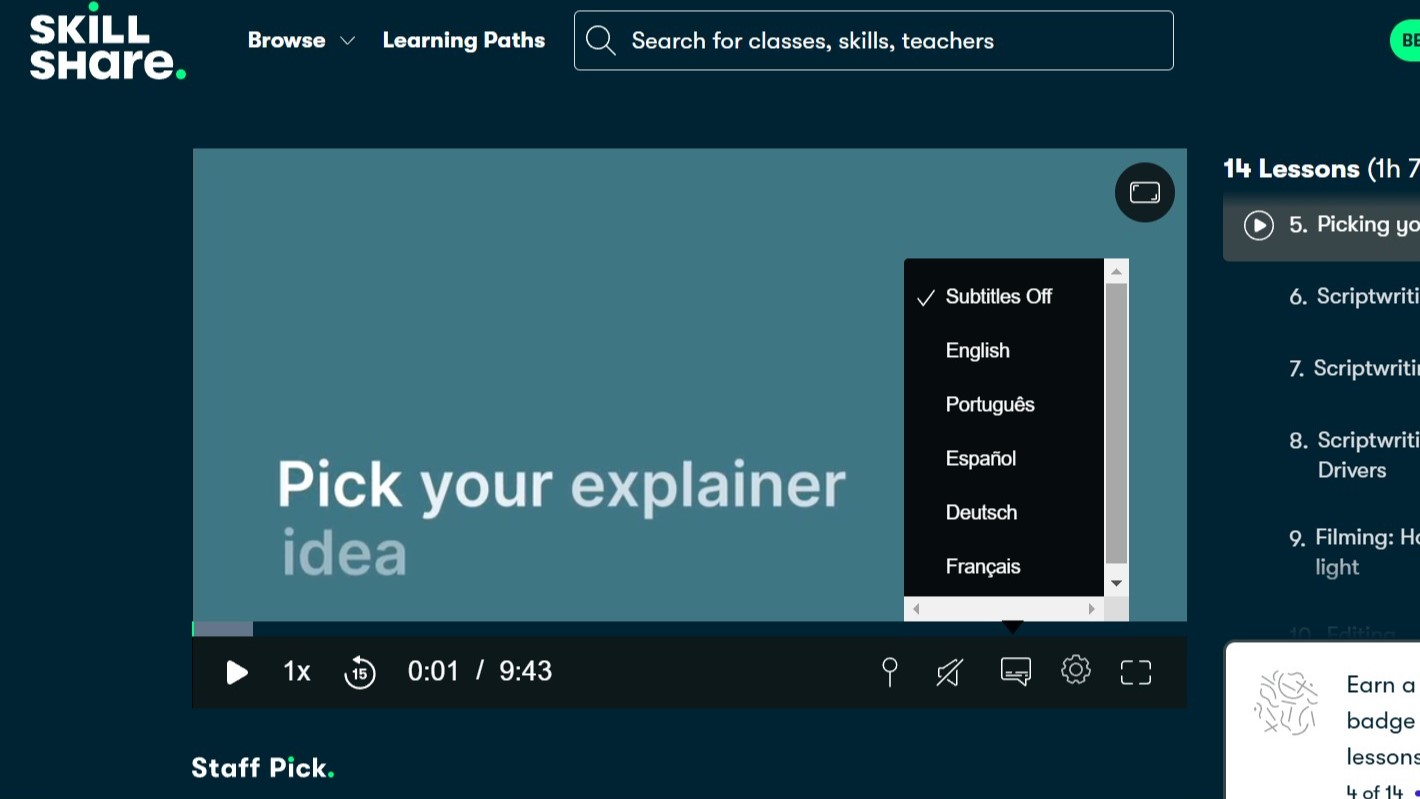The height and width of the screenshot is (799, 1420).
Task: Click the Skillshare logo
Action: pos(108,42)
